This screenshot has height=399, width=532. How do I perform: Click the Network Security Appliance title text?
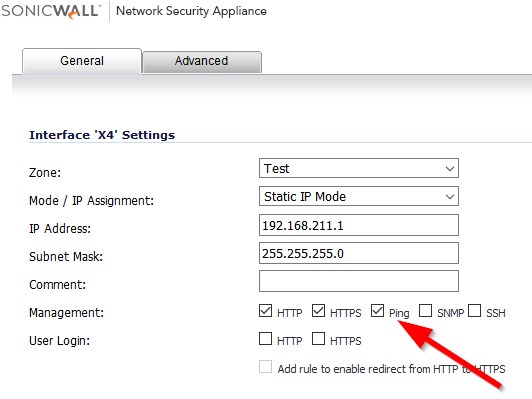(x=191, y=11)
